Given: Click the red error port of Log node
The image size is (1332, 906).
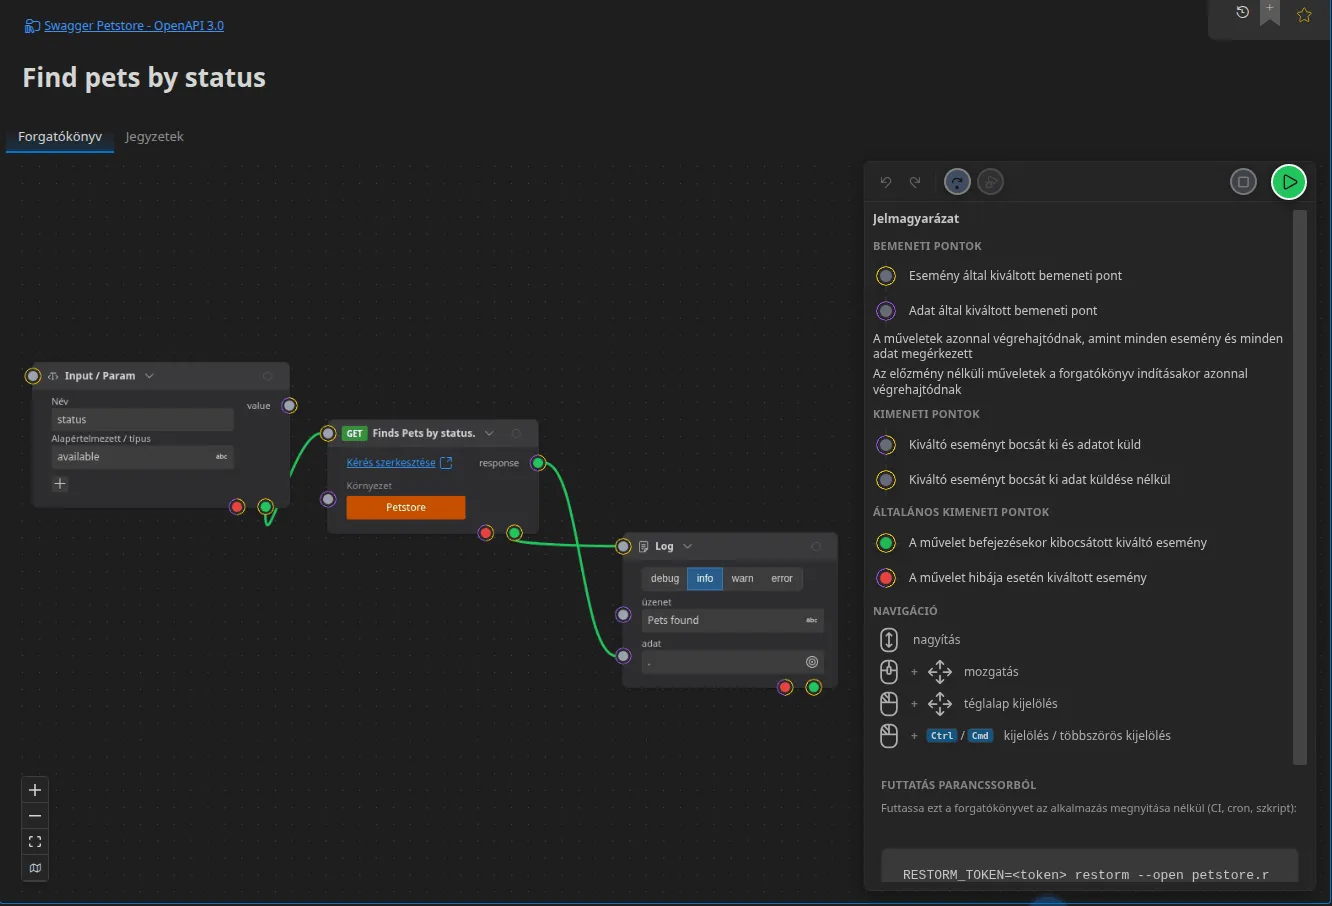Looking at the screenshot, I should (x=785, y=687).
